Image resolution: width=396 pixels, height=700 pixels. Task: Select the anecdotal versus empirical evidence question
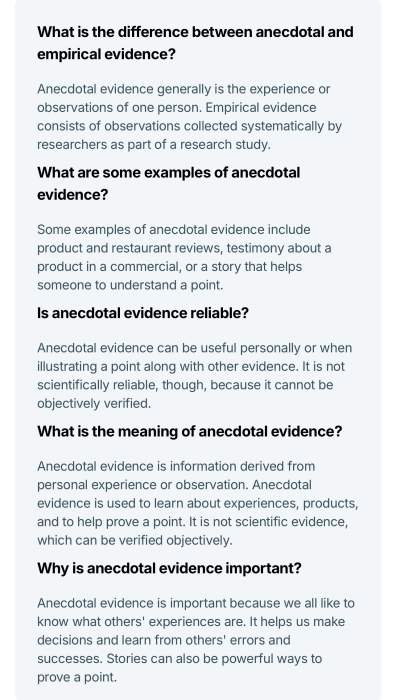click(195, 43)
